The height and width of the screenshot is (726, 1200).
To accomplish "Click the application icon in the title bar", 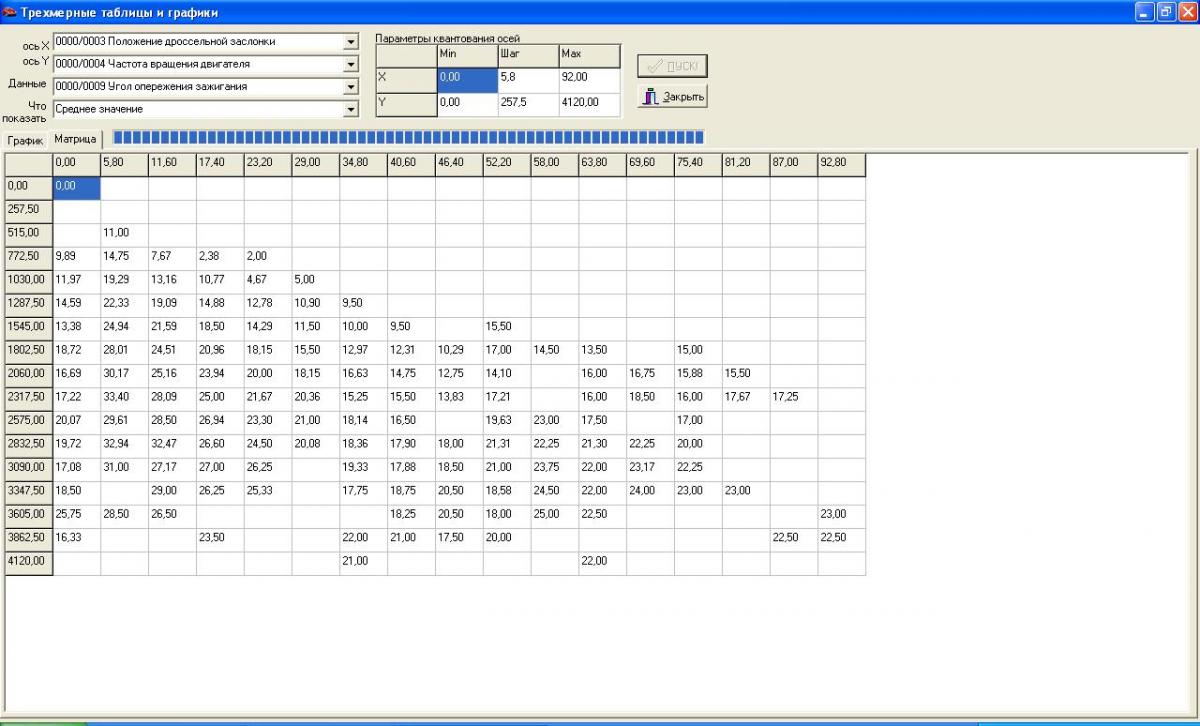I will pos(11,13).
